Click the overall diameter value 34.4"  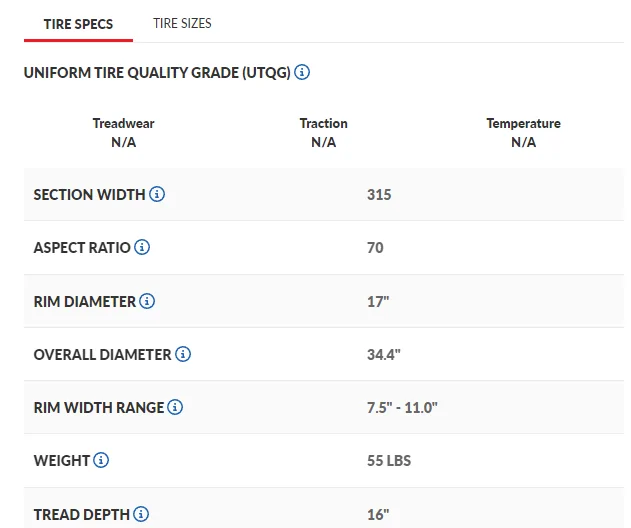[384, 355]
